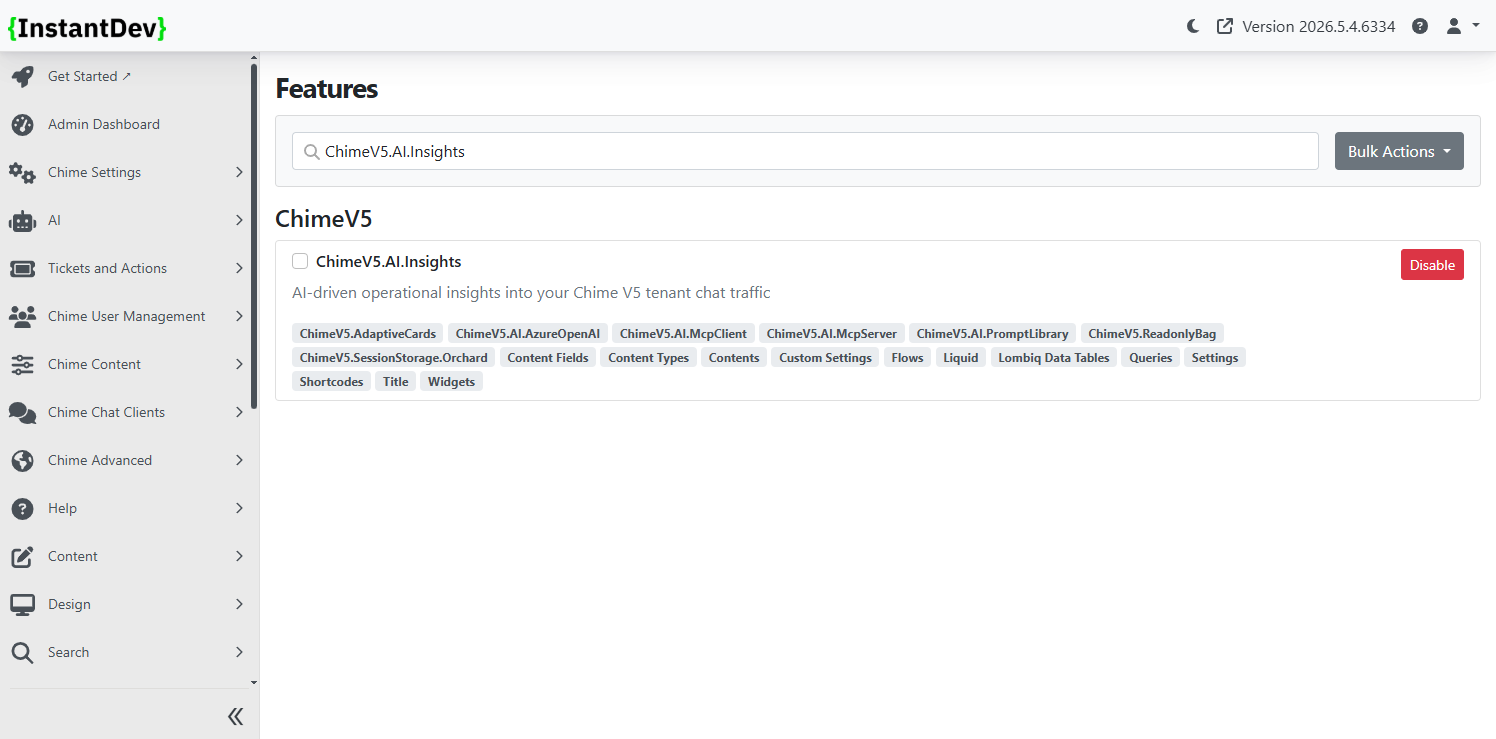This screenshot has width=1496, height=739.
Task: Click the Content Fields tag
Action: coord(548,357)
